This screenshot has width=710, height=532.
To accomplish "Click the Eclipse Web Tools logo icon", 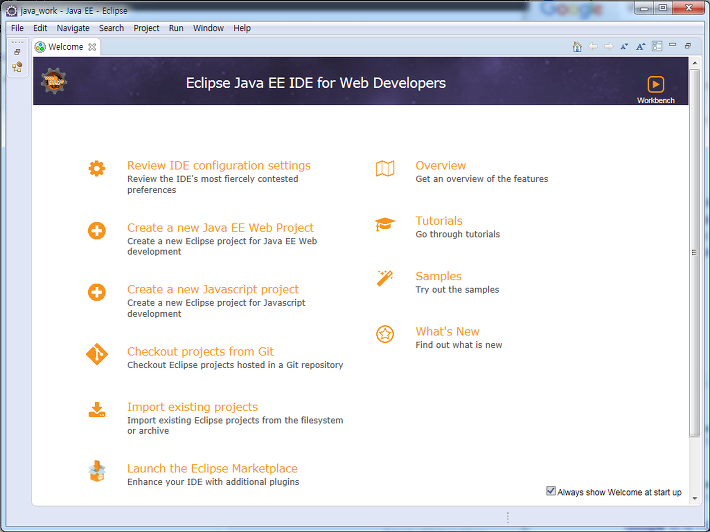I will tap(54, 81).
